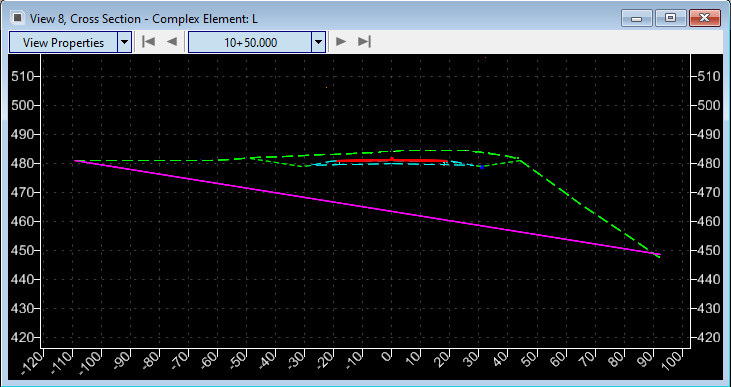The image size is (731, 387).
Task: Click the title 'View 8, Cross Section - Complex Element: L'
Action: point(144,19)
